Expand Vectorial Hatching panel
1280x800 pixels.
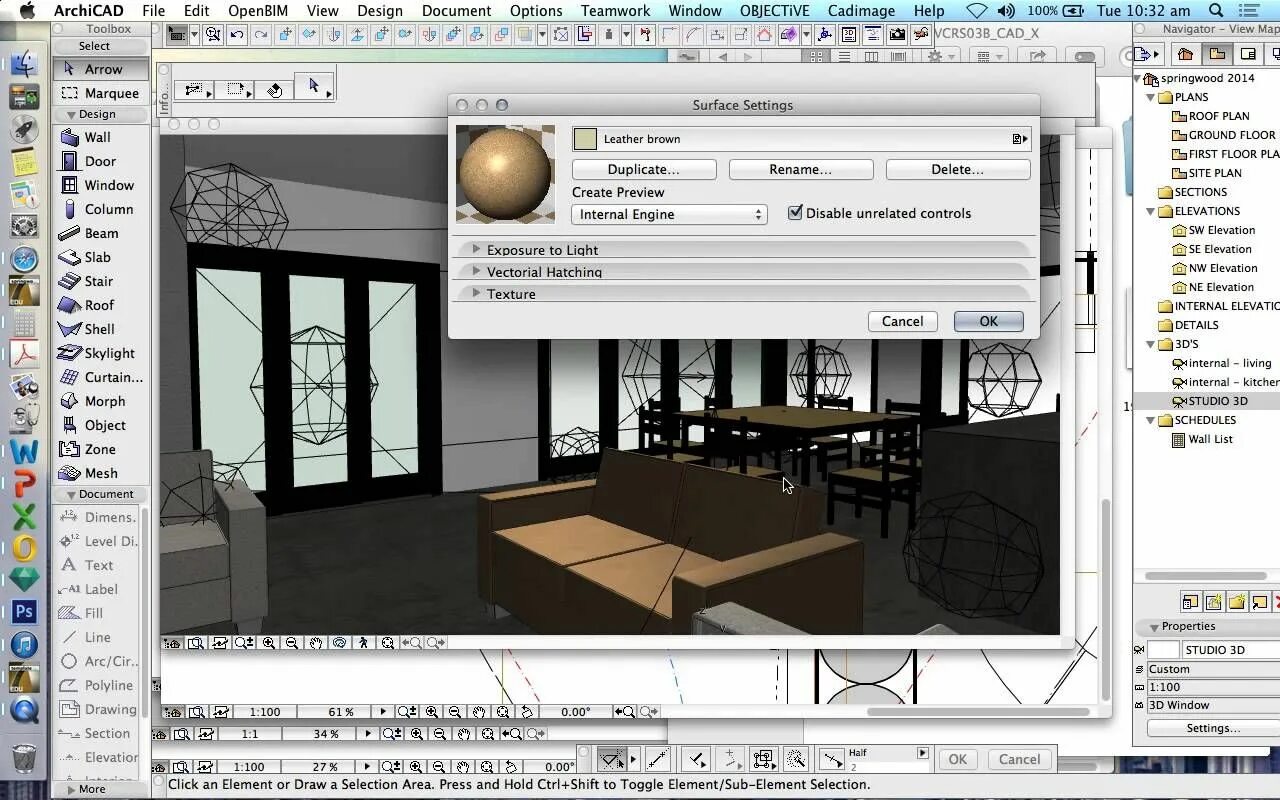click(x=477, y=271)
